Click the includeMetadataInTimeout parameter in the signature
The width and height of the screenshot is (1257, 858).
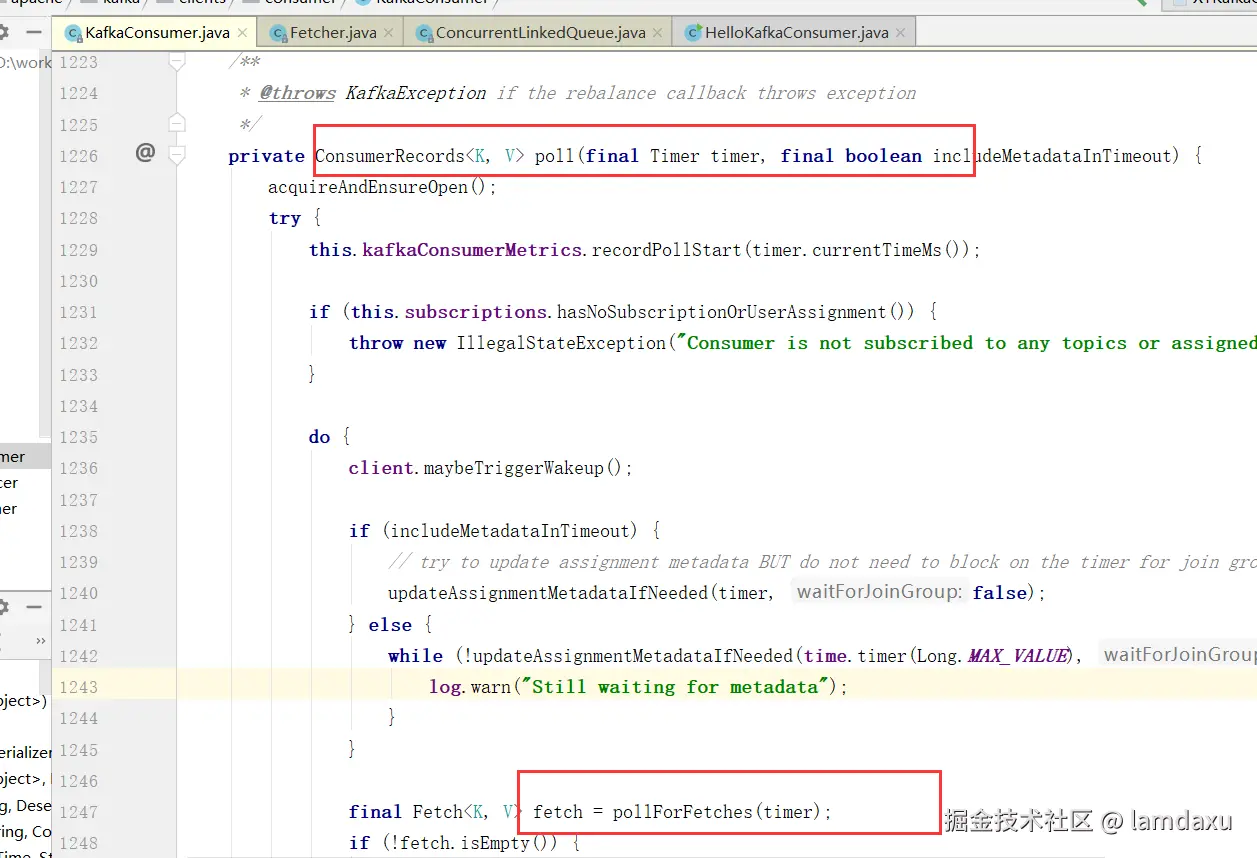pyautogui.click(x=1051, y=156)
